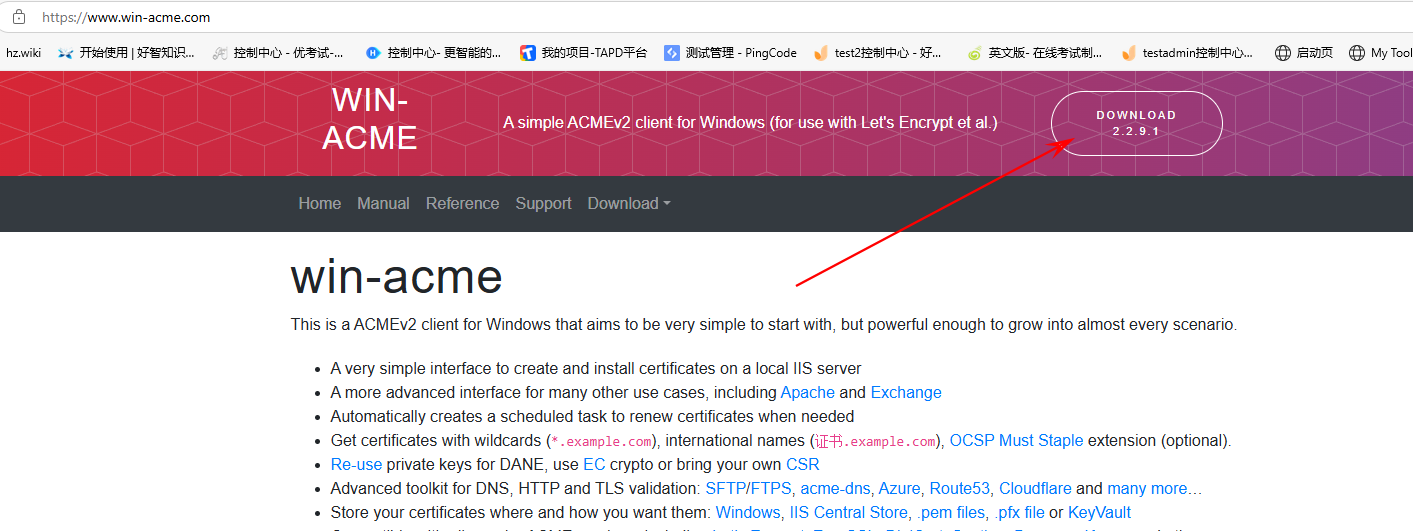Follow the Apache link
This screenshot has height=531, width=1413.
[x=807, y=392]
